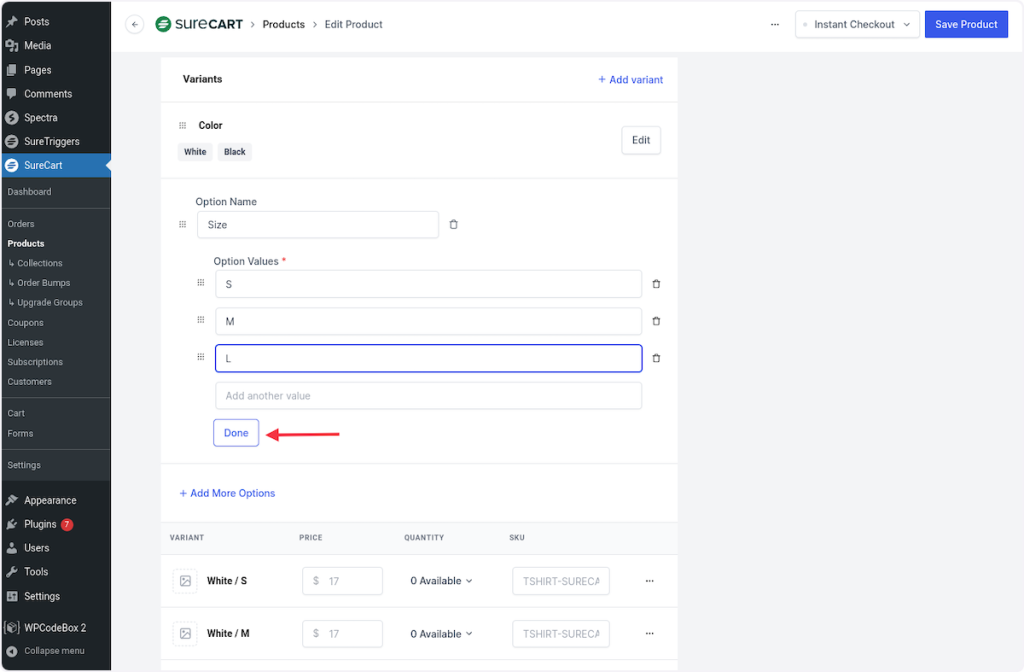
Task: Delete the Size option with trash icon
Action: click(x=453, y=225)
